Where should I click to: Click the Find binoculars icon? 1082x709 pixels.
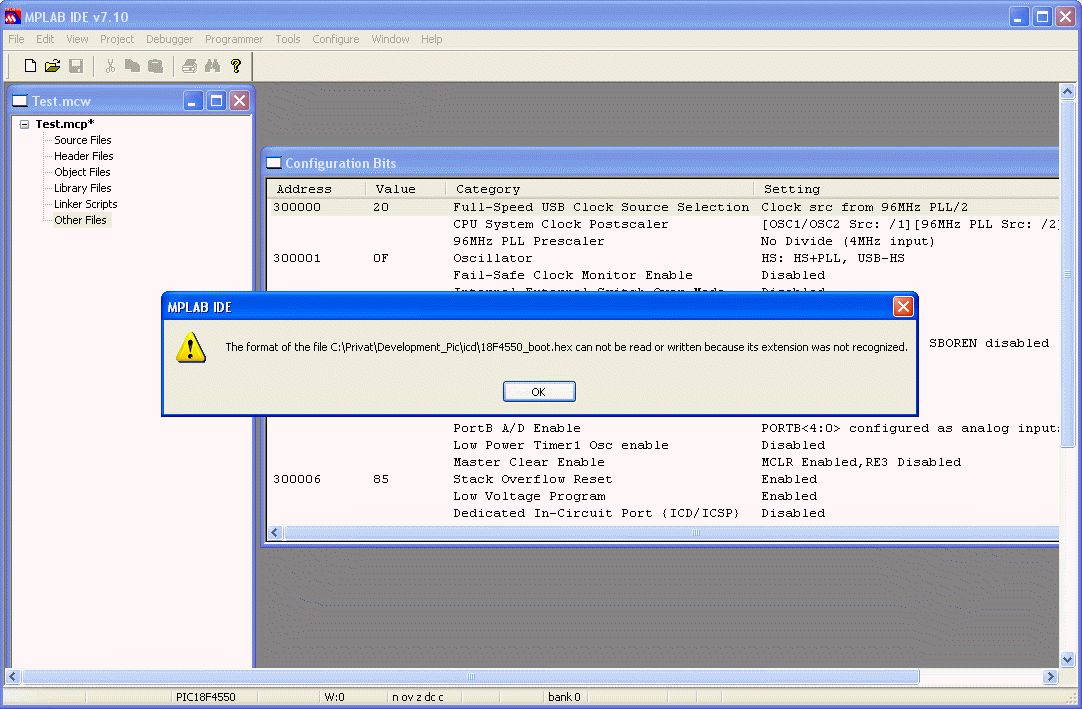[x=212, y=66]
